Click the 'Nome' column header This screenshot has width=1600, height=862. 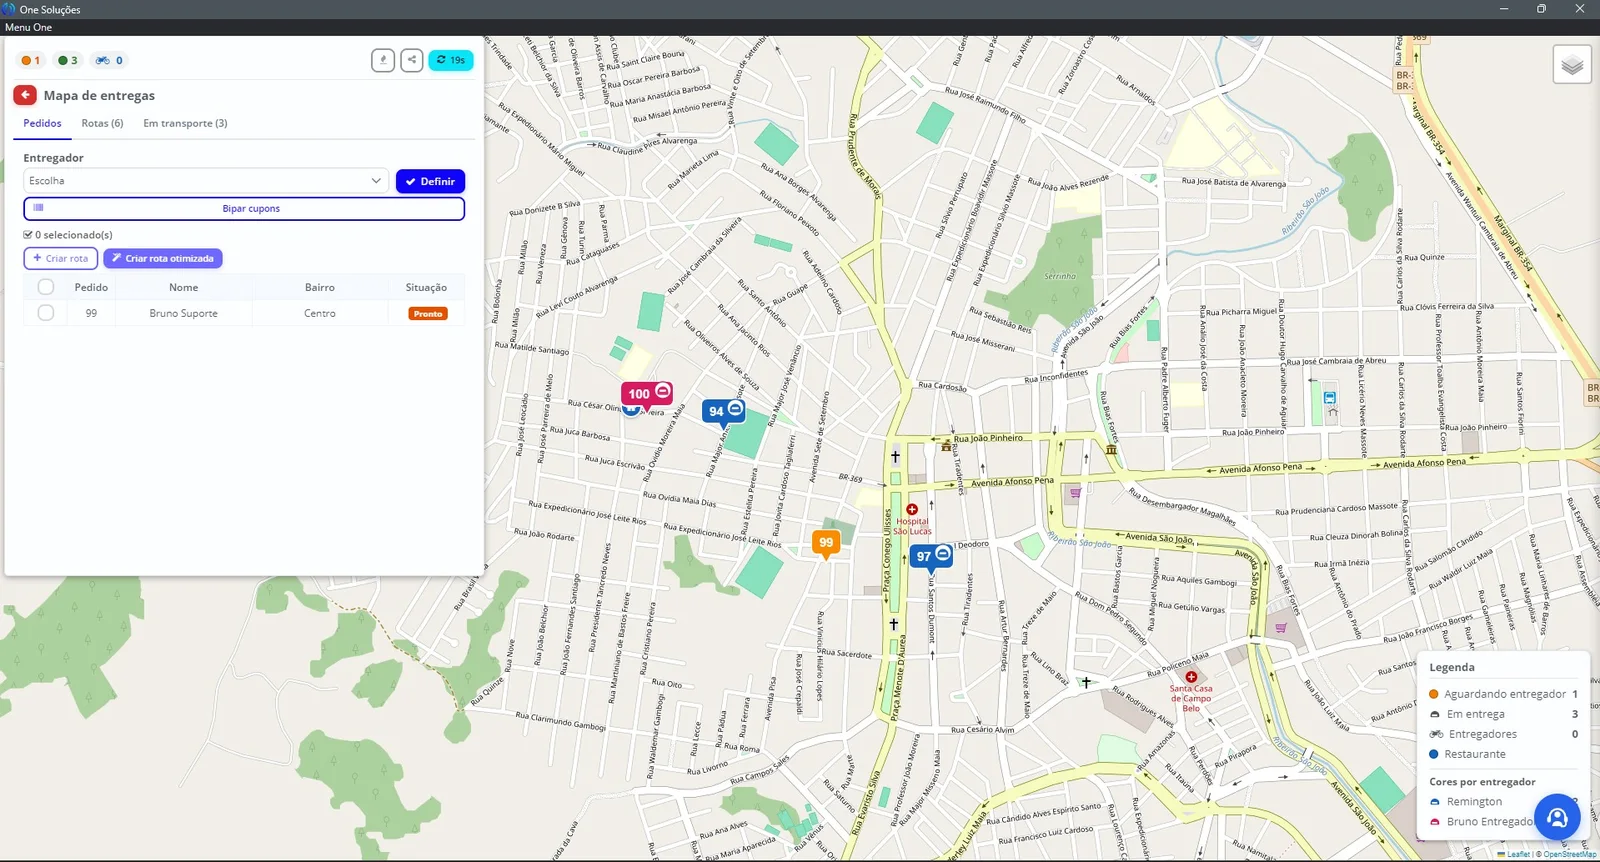pyautogui.click(x=184, y=287)
